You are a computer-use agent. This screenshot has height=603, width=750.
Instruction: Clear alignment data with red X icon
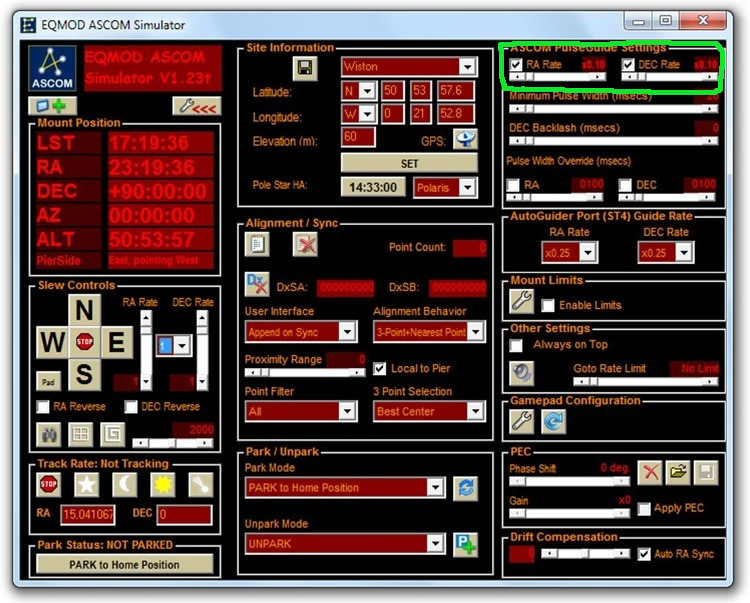pos(305,244)
